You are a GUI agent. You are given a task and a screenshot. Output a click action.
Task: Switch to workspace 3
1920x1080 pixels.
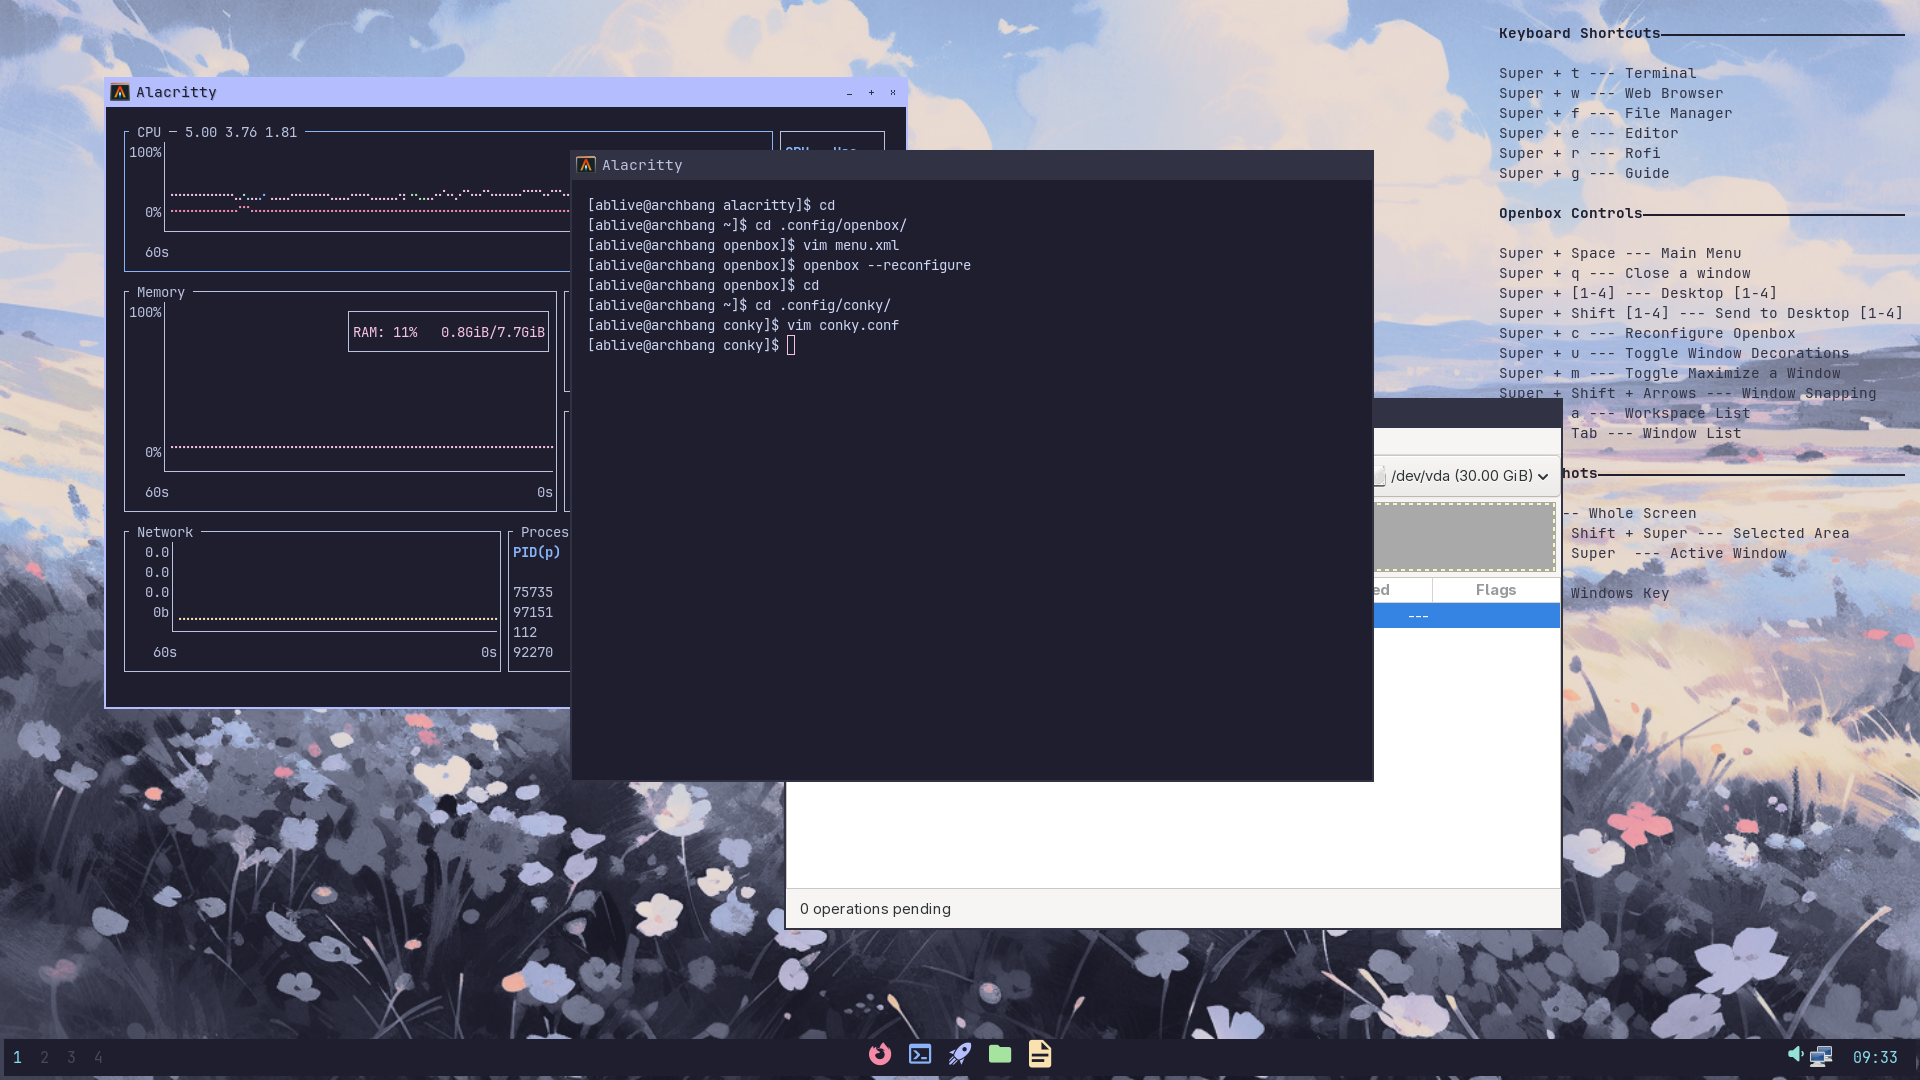click(x=71, y=1057)
